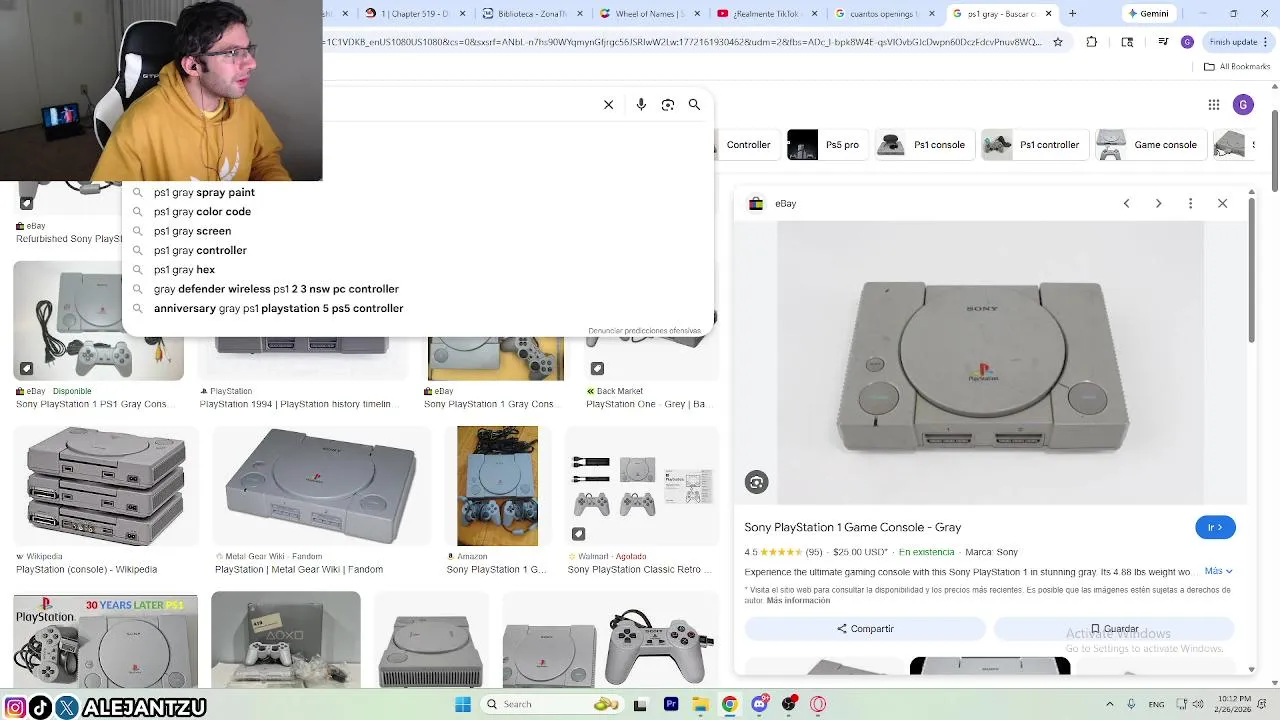Open the Más información link
1280x720 pixels.
(x=799, y=601)
